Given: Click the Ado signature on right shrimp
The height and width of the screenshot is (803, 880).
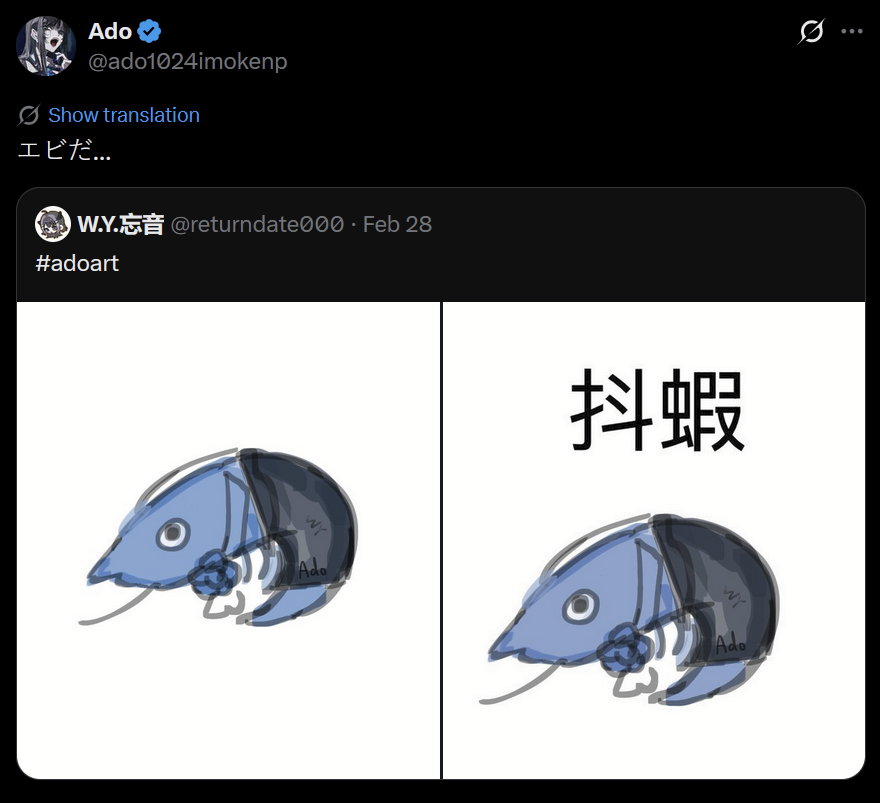Looking at the screenshot, I should tap(730, 644).
